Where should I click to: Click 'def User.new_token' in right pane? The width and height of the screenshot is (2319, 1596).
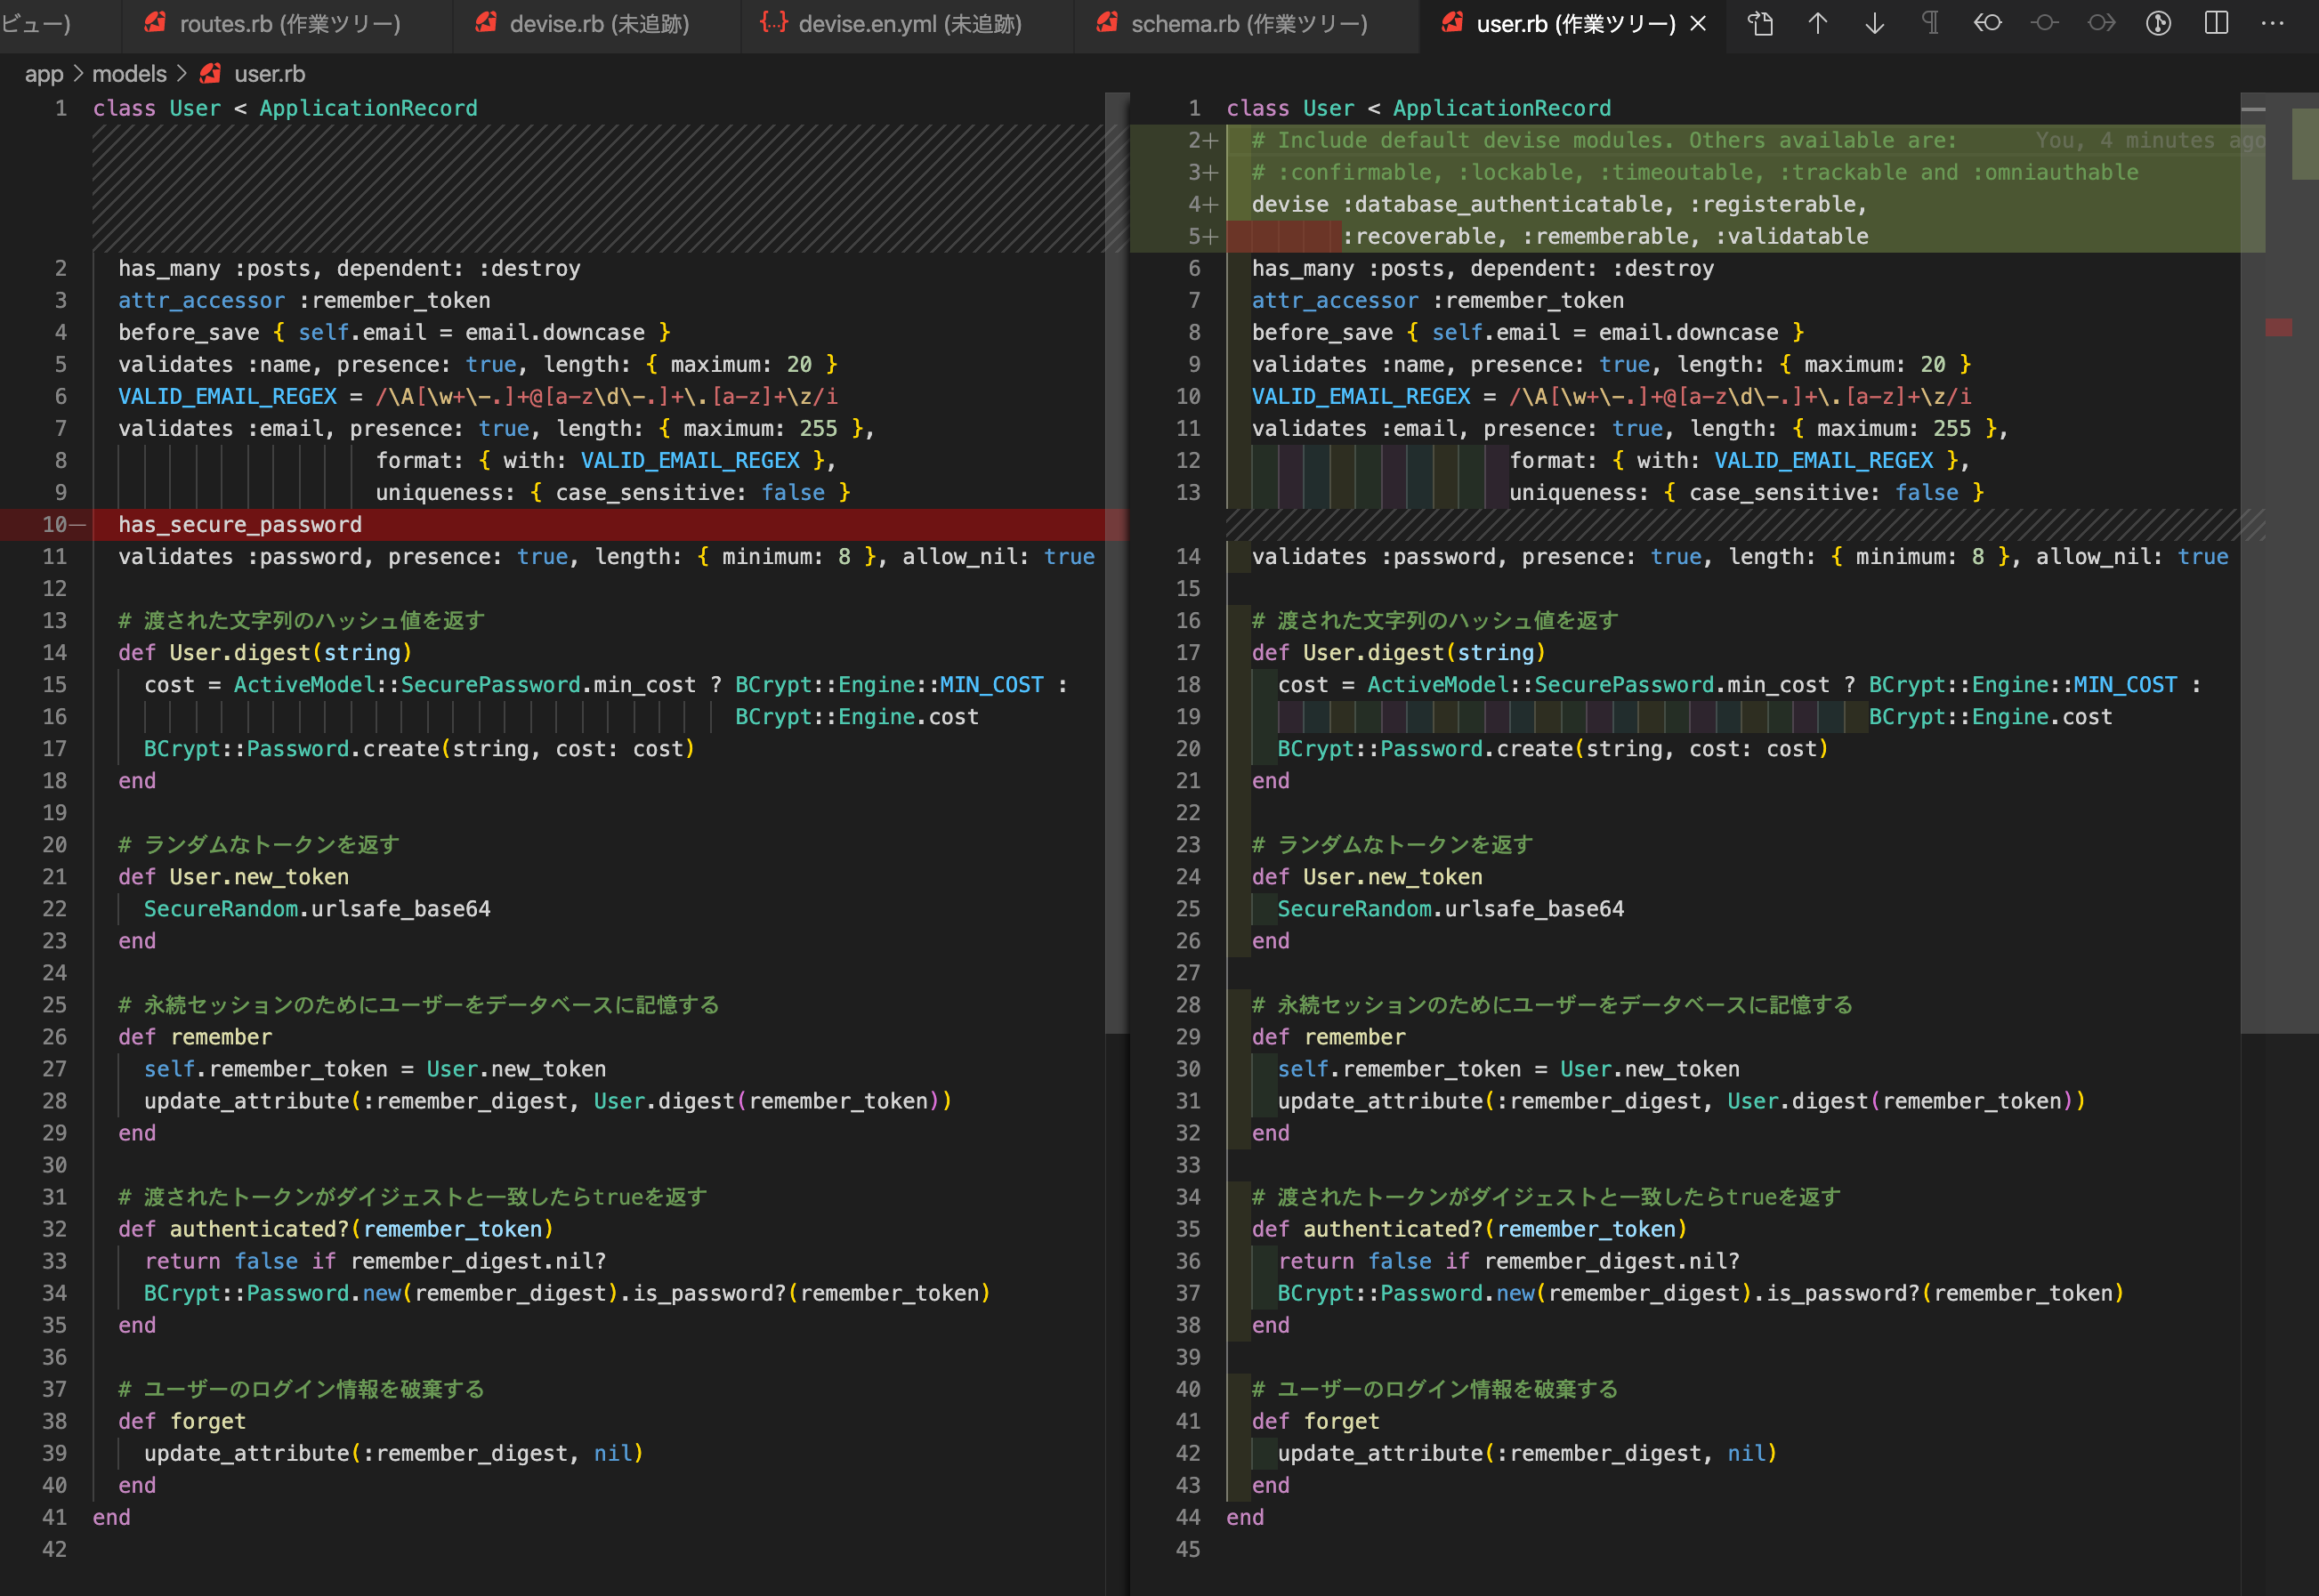[x=1367, y=877]
